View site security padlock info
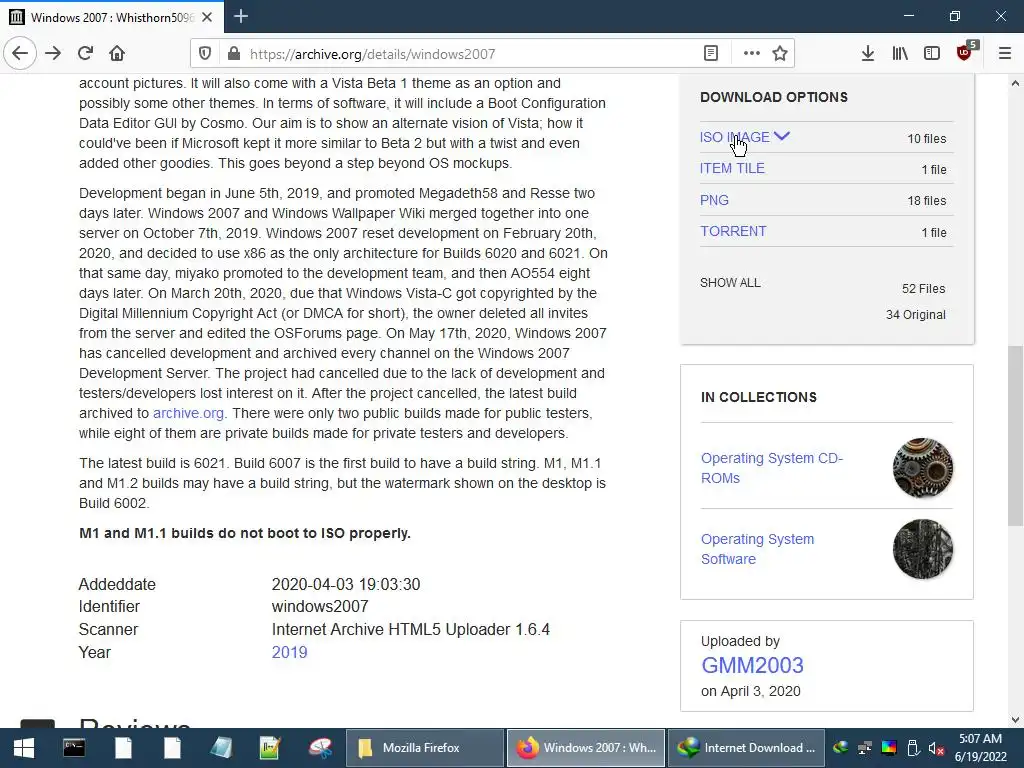This screenshot has height=768, width=1024. [234, 54]
